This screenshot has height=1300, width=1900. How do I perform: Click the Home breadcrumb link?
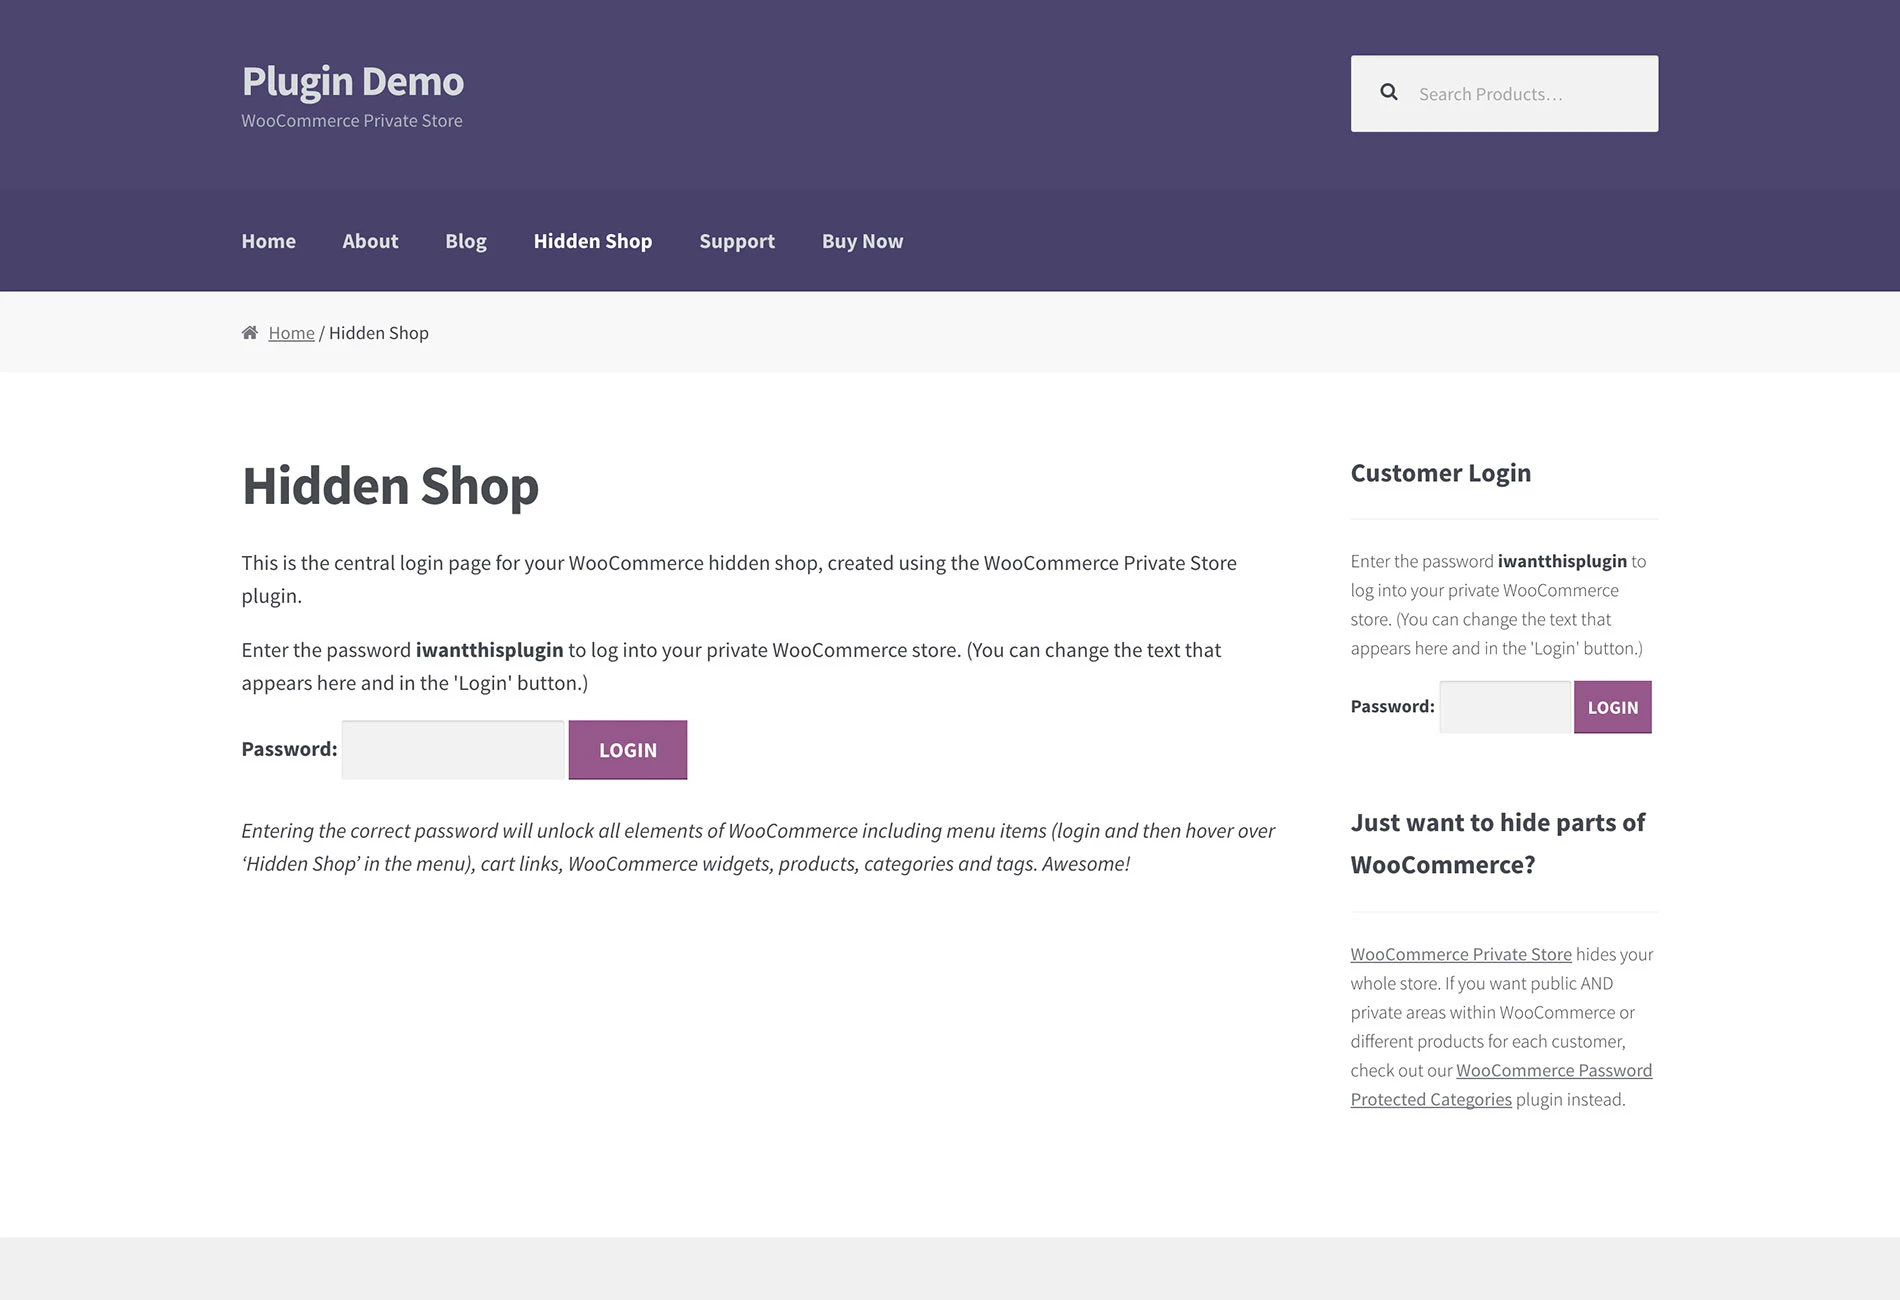click(291, 332)
